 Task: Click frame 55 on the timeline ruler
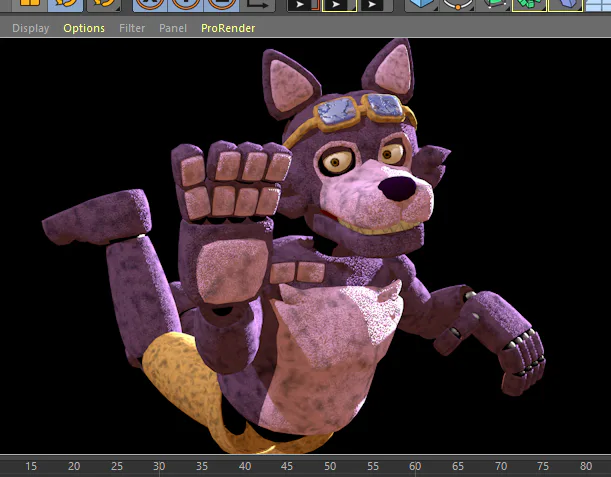[x=373, y=466]
